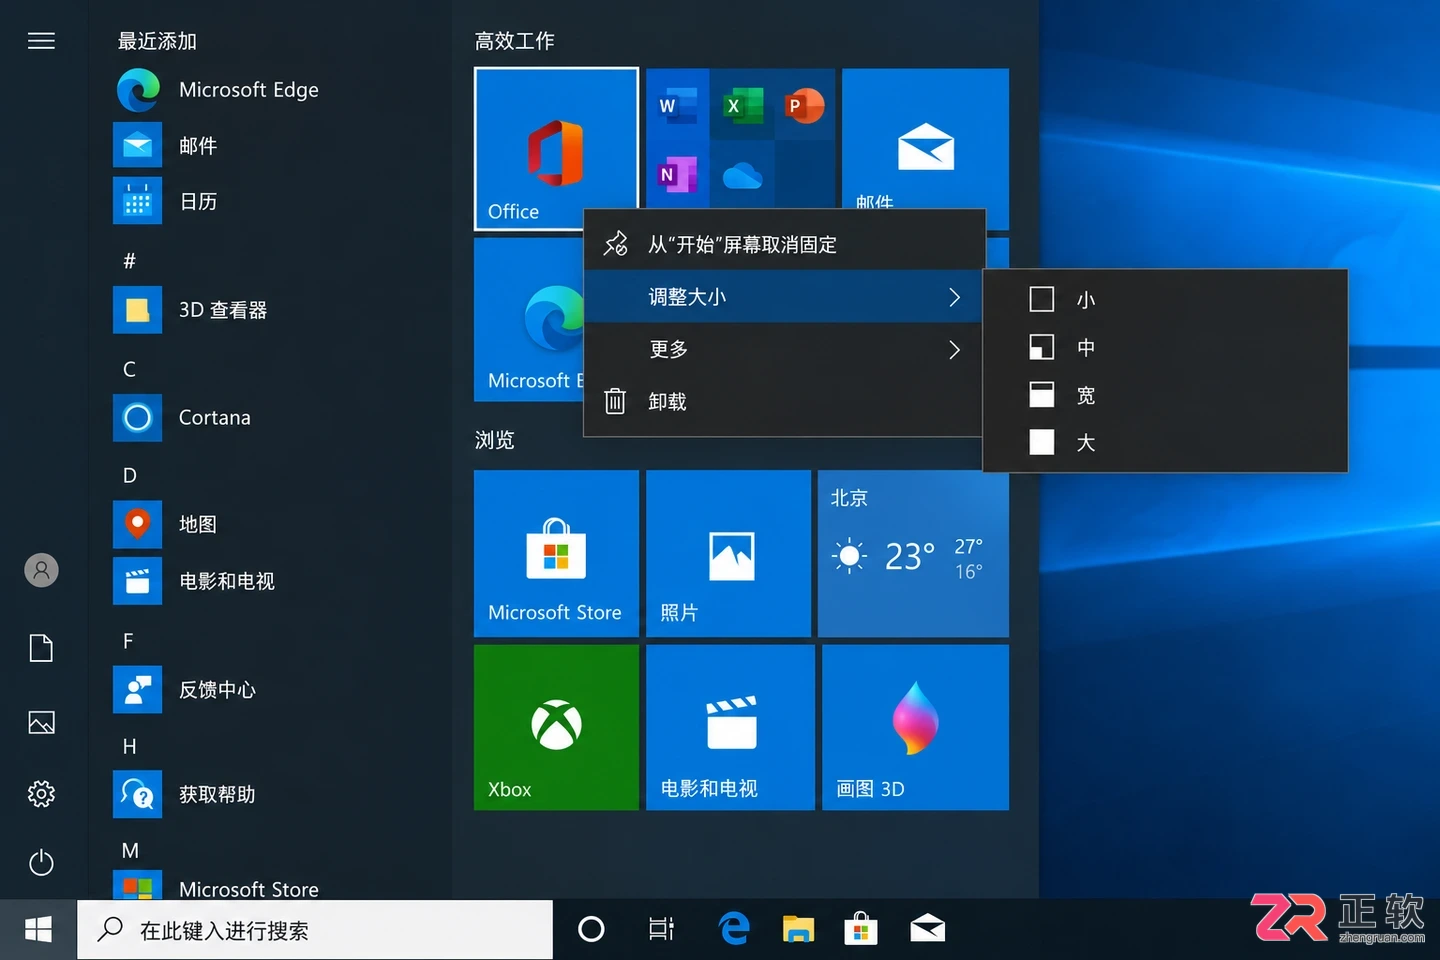This screenshot has height=960, width=1440.
Task: Open the 照片 photos tile
Action: pos(728,553)
